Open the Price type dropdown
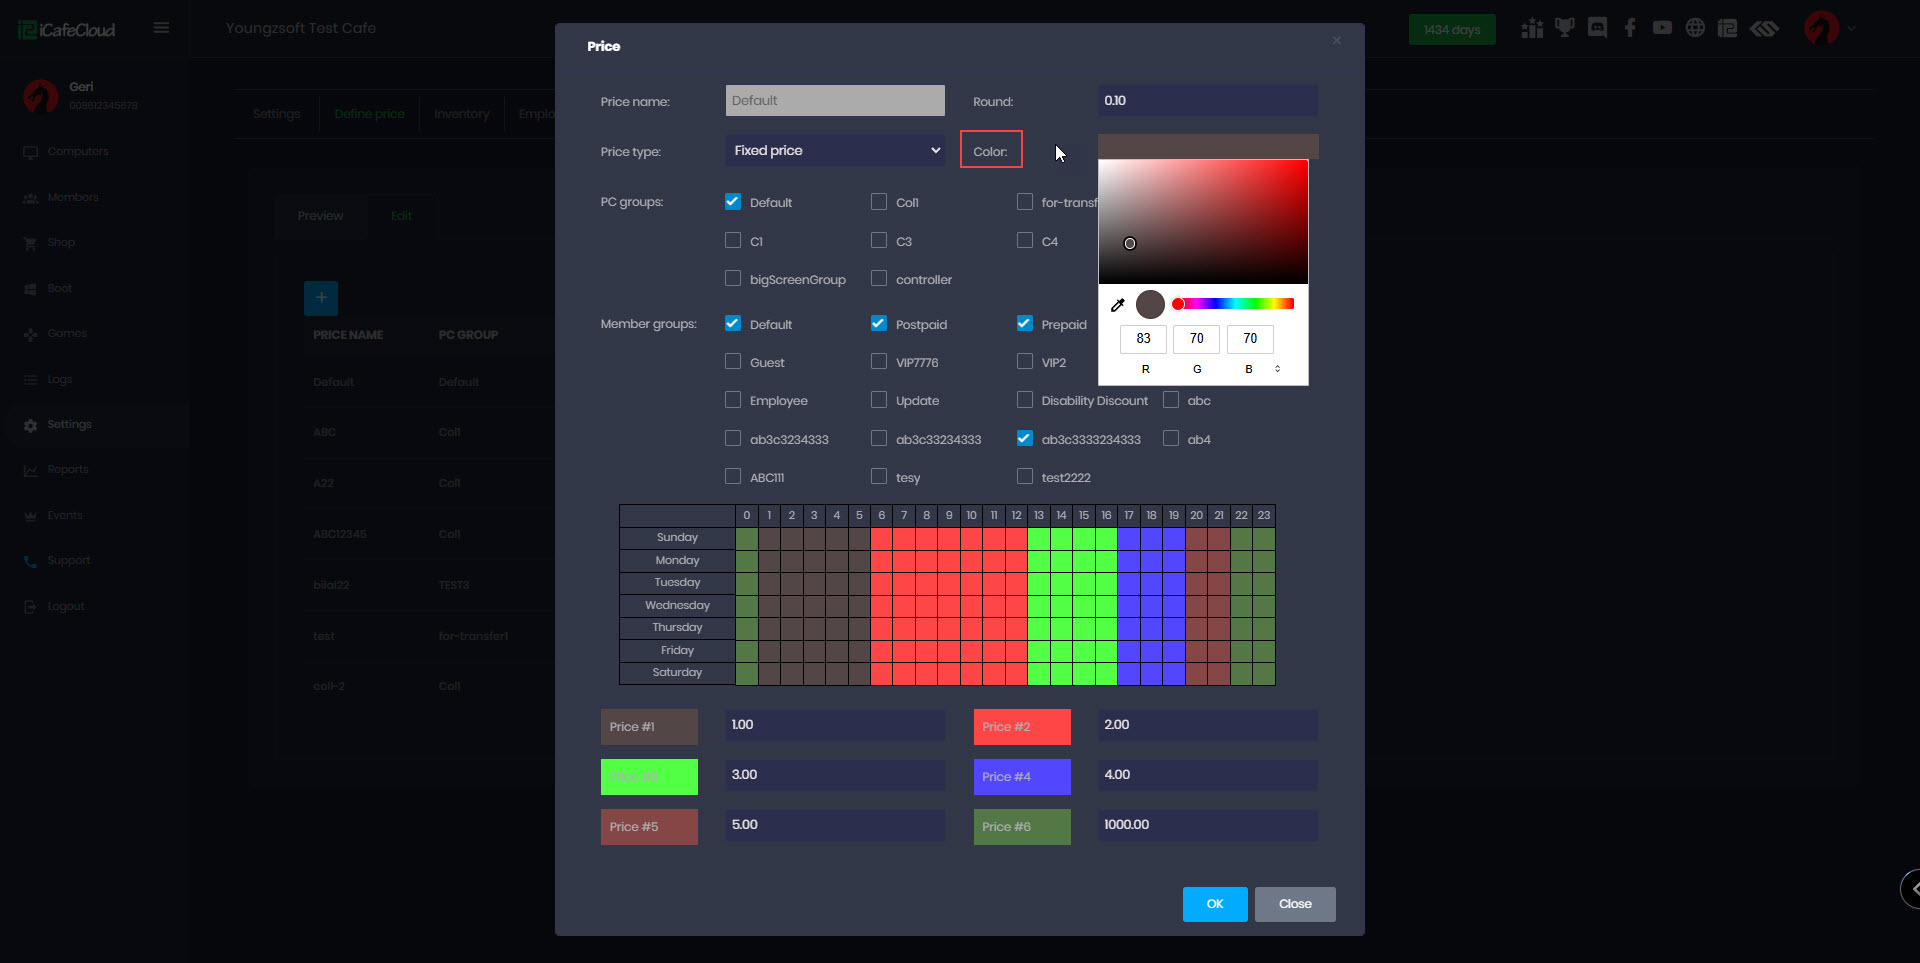 [x=835, y=150]
